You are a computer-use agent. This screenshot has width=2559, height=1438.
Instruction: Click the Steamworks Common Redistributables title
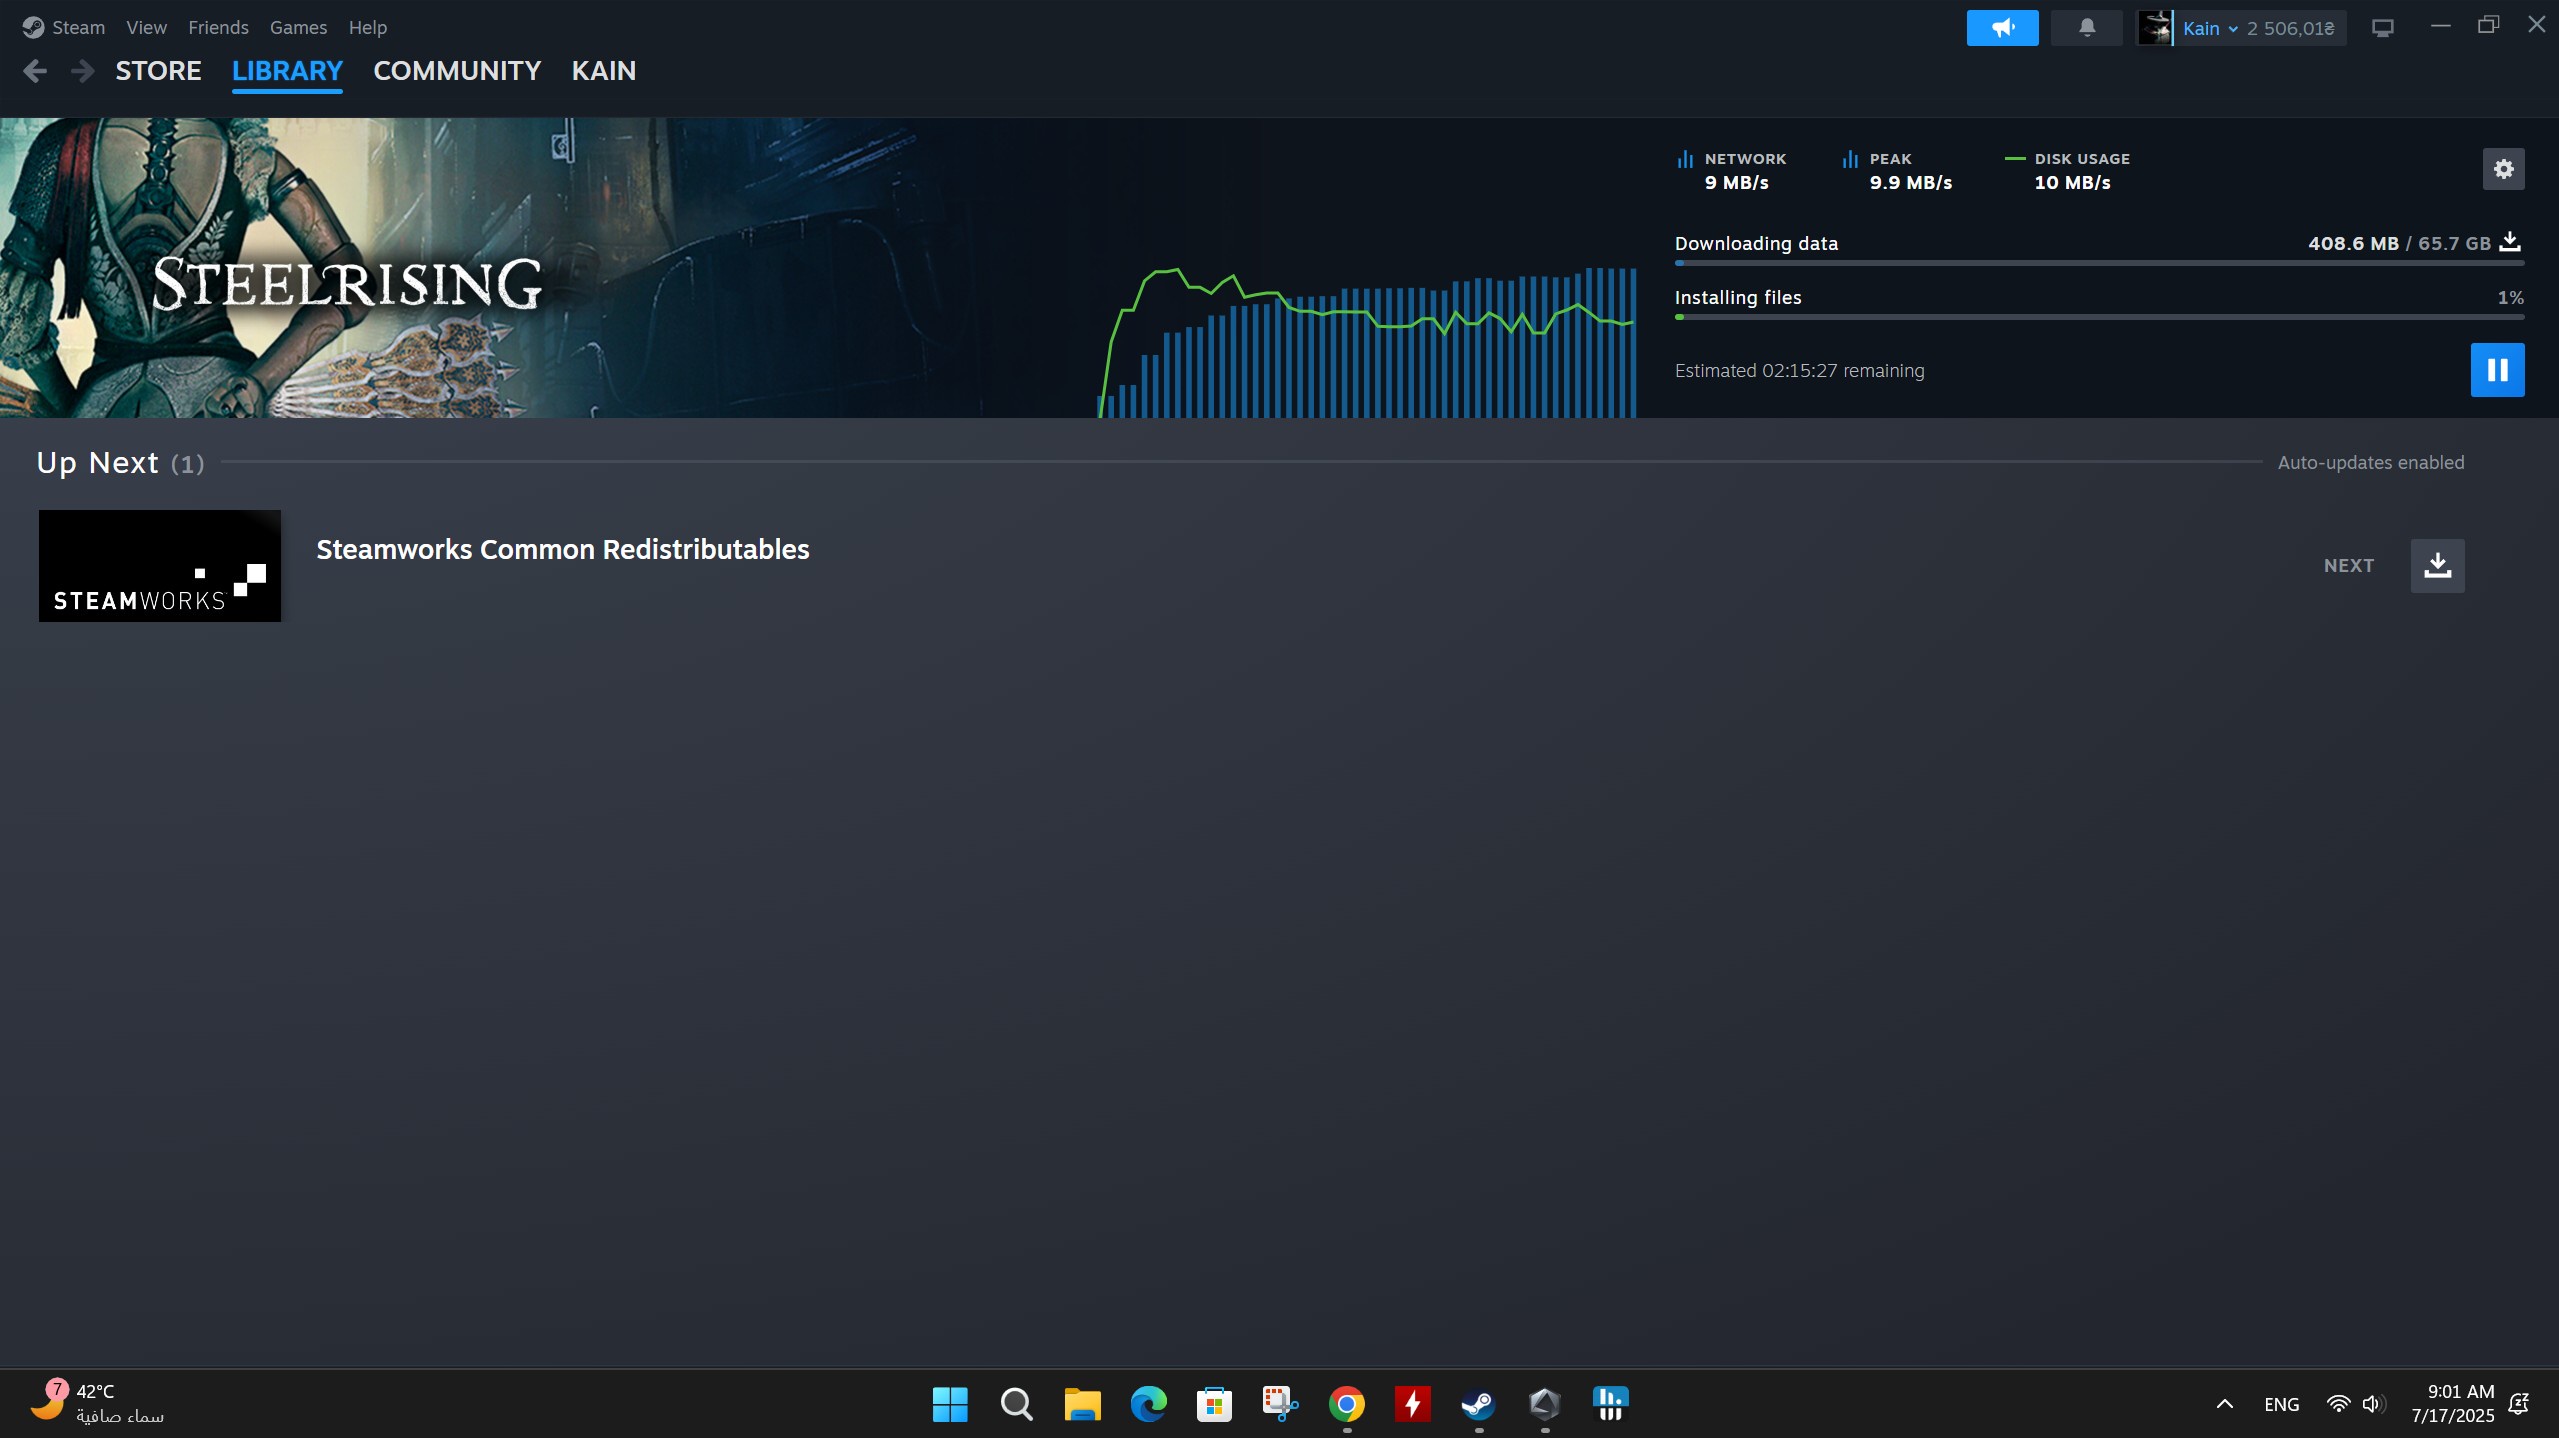(563, 550)
